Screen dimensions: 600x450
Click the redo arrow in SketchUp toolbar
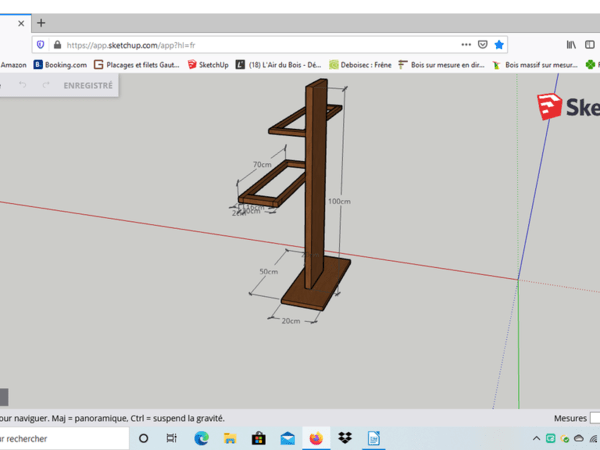[45, 85]
